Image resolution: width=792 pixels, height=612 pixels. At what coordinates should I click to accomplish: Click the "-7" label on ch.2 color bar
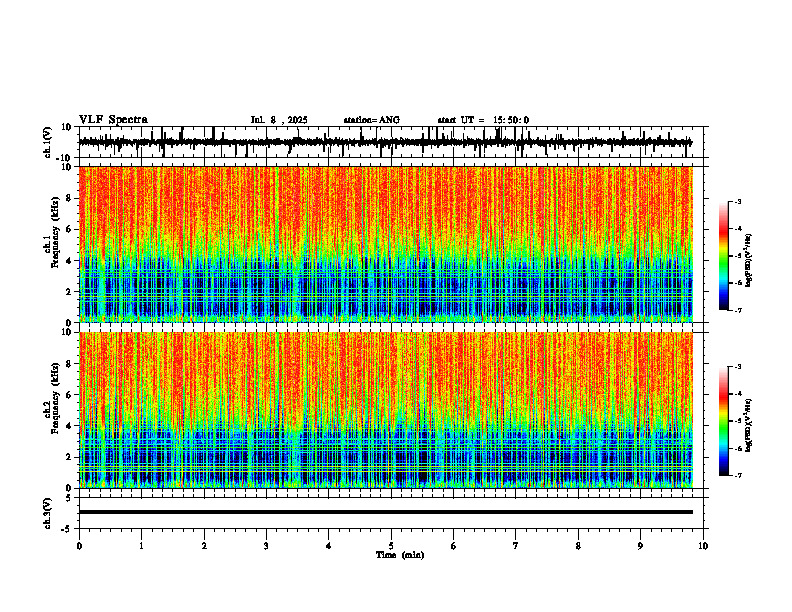pyautogui.click(x=738, y=475)
